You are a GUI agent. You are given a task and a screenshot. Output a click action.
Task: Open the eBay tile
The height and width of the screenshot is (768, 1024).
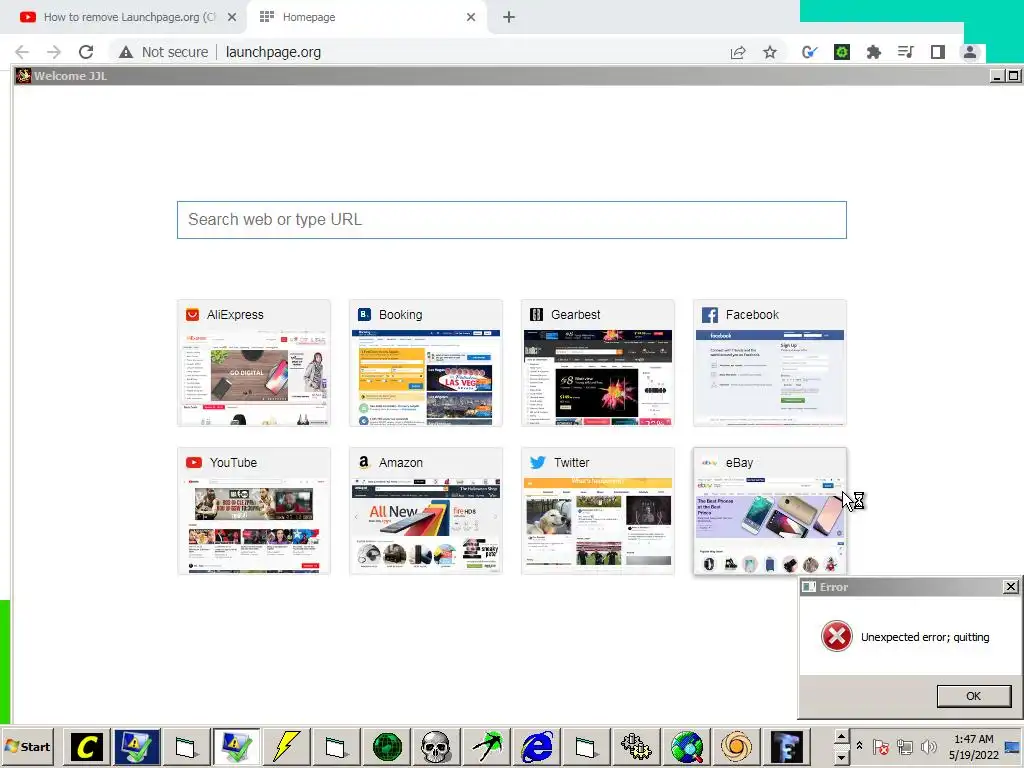click(770, 511)
